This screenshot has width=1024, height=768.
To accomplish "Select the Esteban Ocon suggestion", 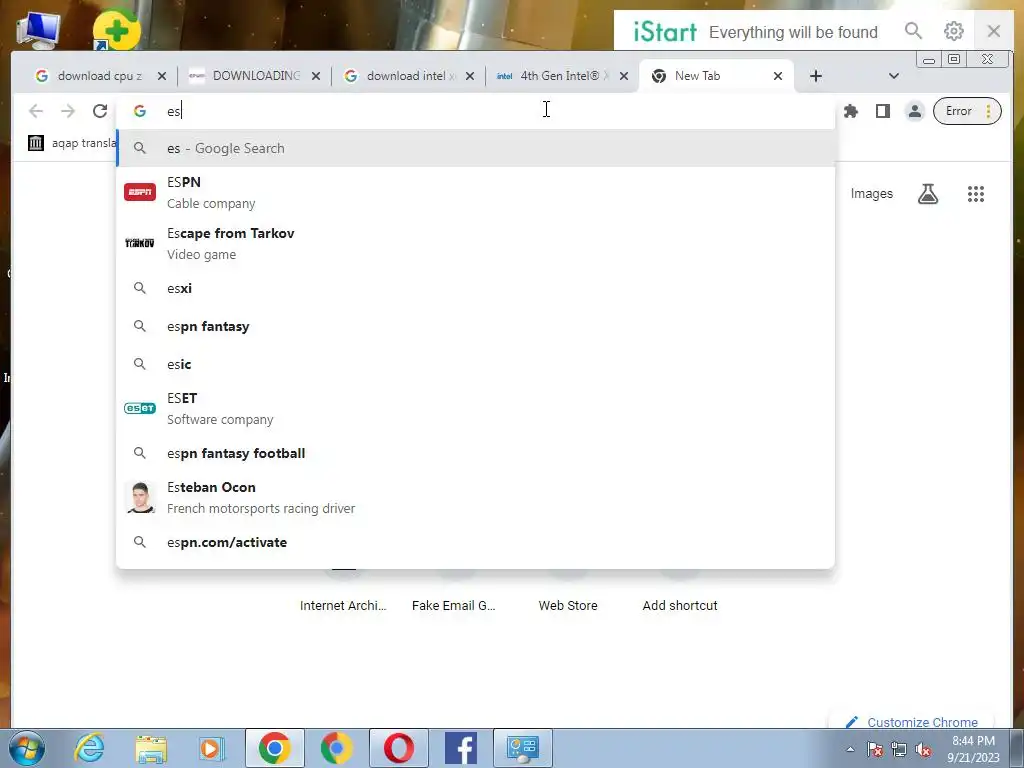I will pos(475,498).
